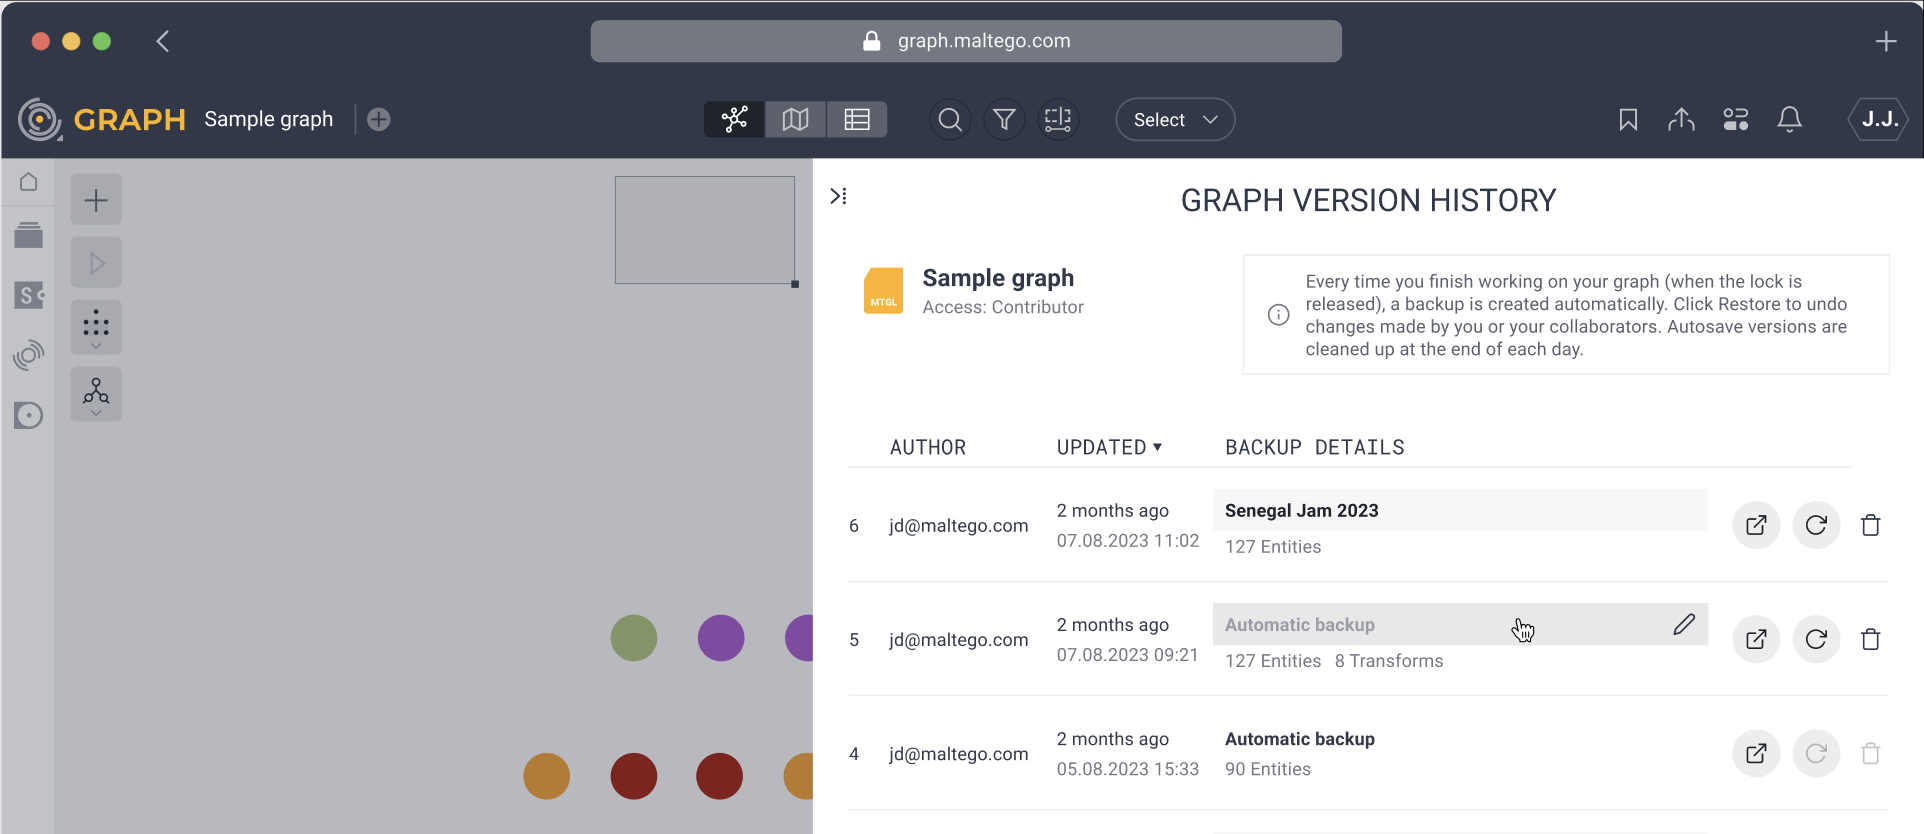Open the filter tool
1924x834 pixels.
[x=1004, y=120]
